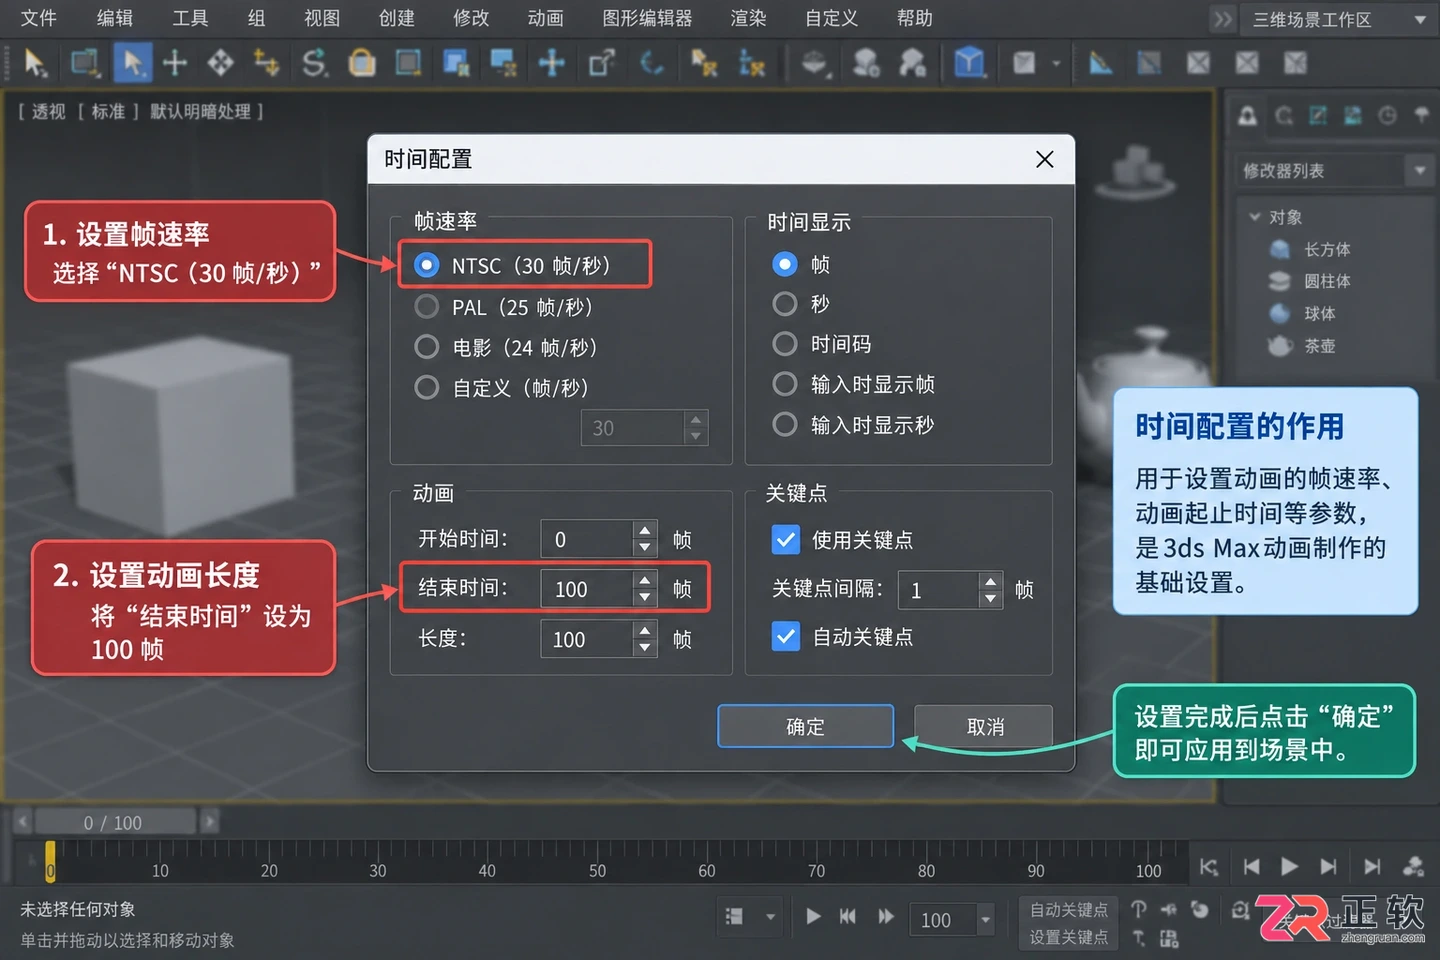Cancel the dialog with 取消

(984, 726)
